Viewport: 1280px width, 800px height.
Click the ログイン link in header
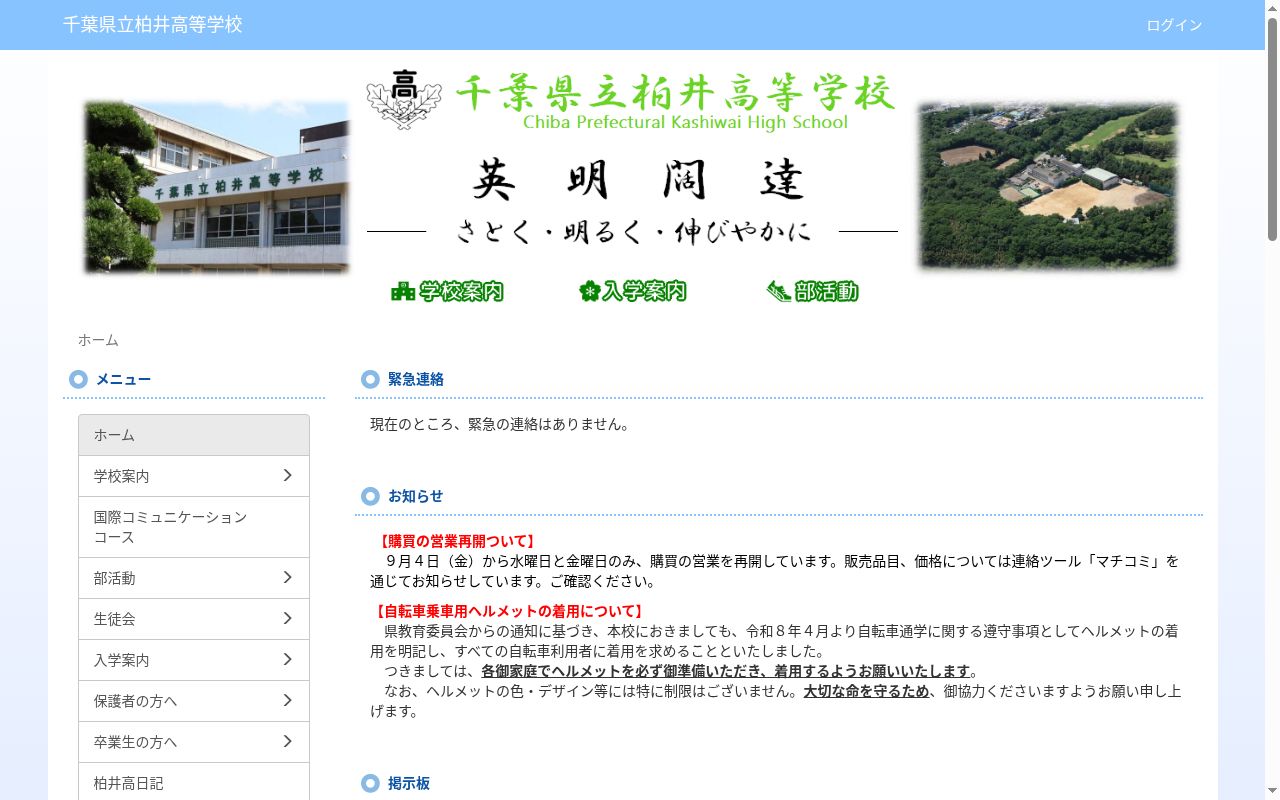click(1174, 25)
